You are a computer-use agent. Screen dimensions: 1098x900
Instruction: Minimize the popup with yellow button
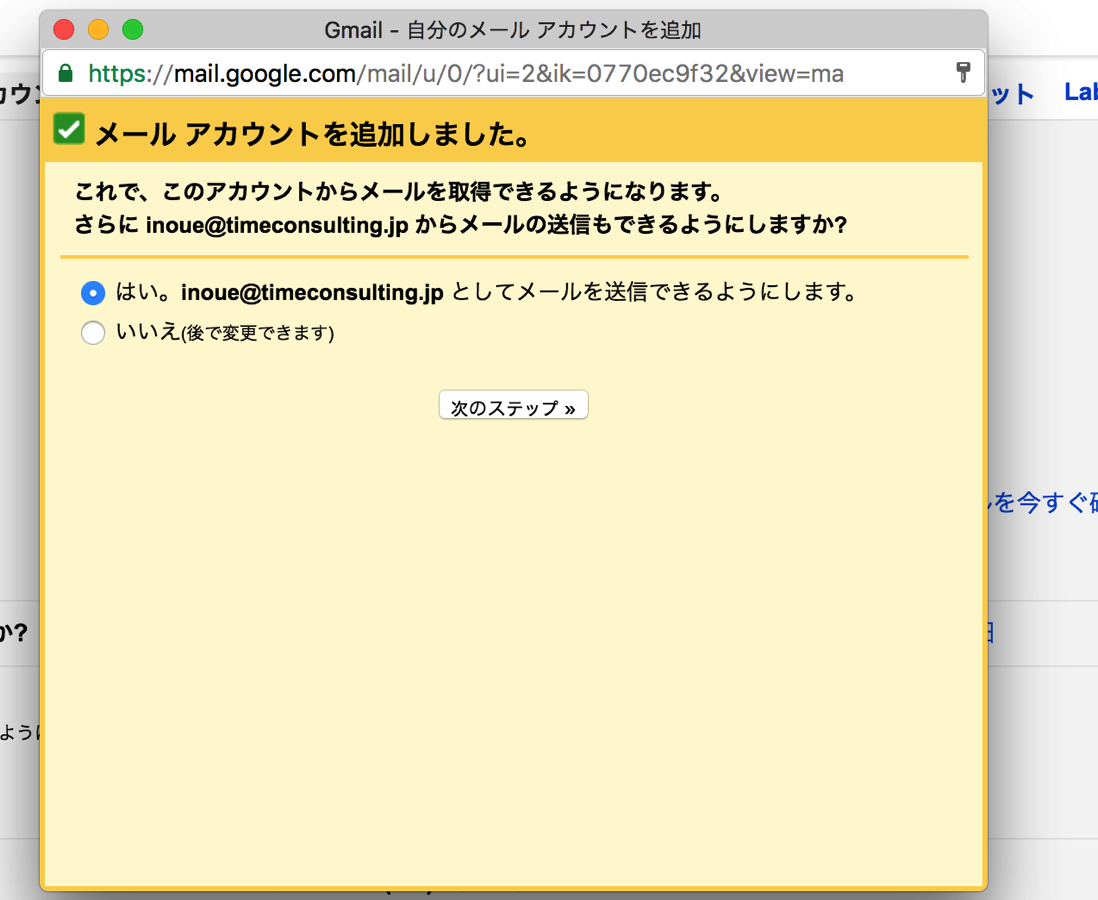(98, 29)
